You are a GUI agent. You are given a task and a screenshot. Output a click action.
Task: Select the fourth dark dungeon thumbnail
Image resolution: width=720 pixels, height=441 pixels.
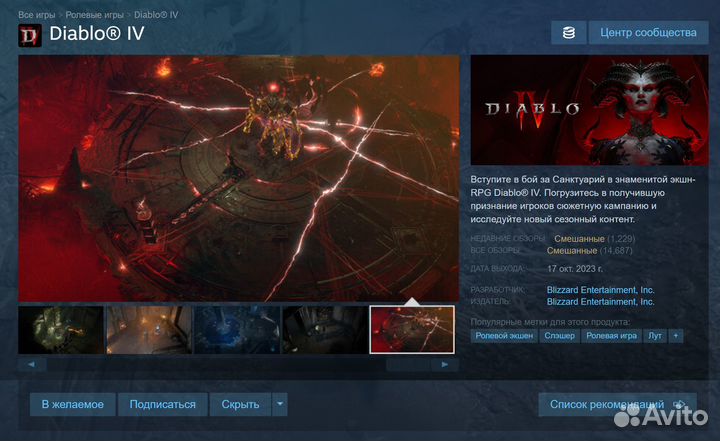click(x=325, y=330)
